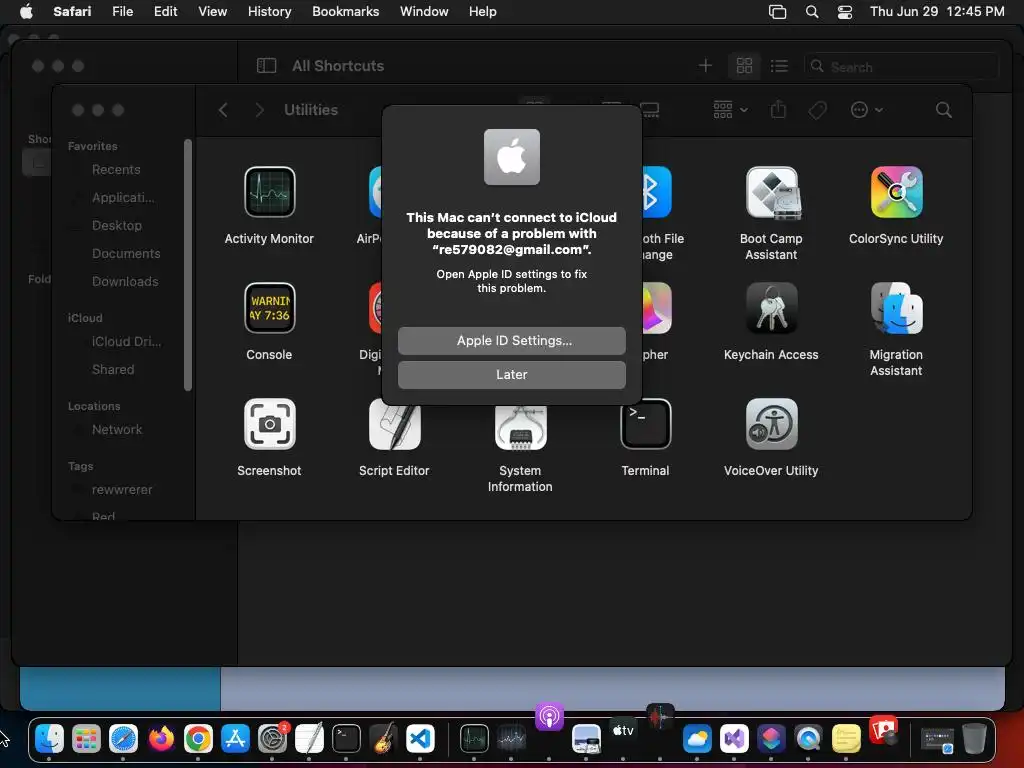
Task: Select Shared in Finder sidebar
Action: tap(113, 370)
